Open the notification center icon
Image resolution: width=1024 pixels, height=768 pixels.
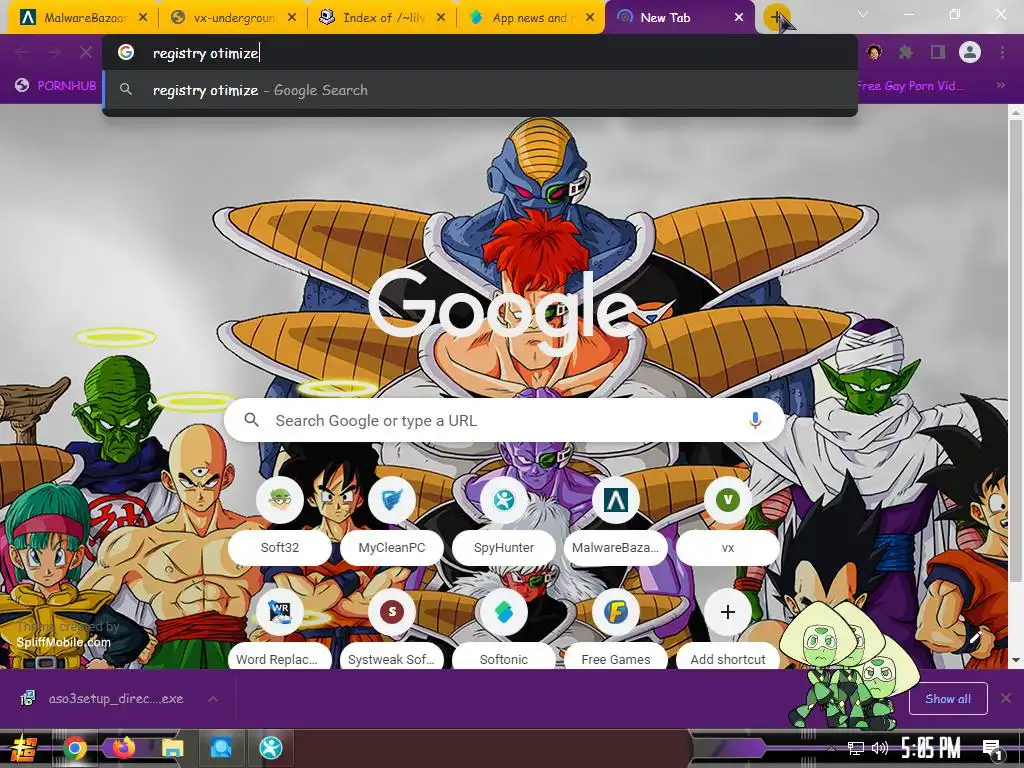tap(992, 749)
